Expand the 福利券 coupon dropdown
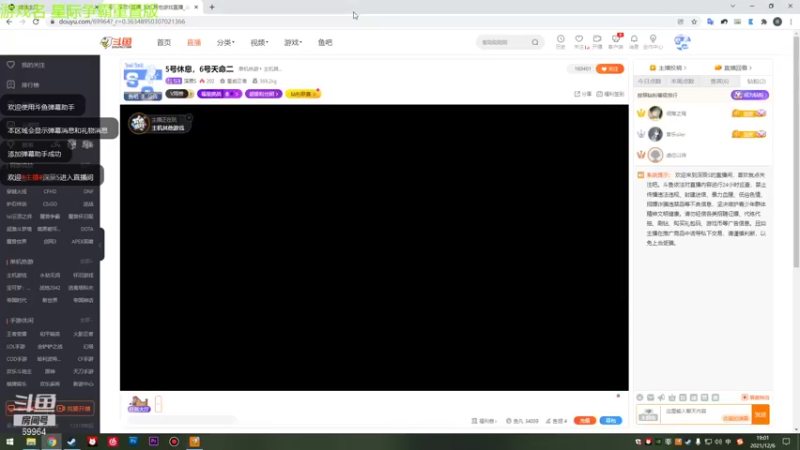 484,421
